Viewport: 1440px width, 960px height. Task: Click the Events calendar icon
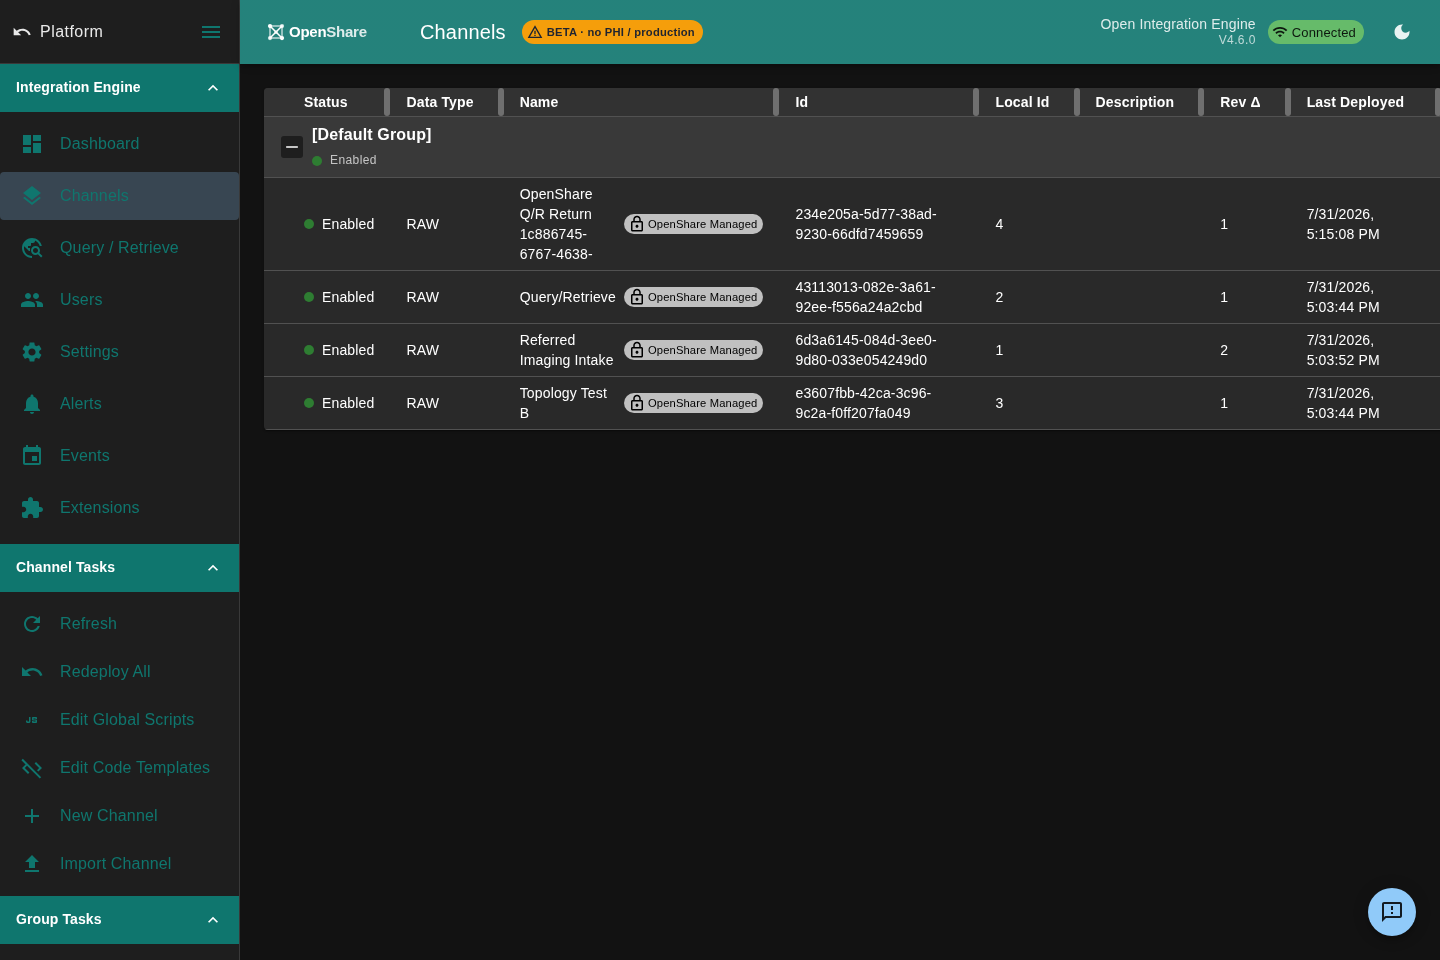click(x=32, y=456)
